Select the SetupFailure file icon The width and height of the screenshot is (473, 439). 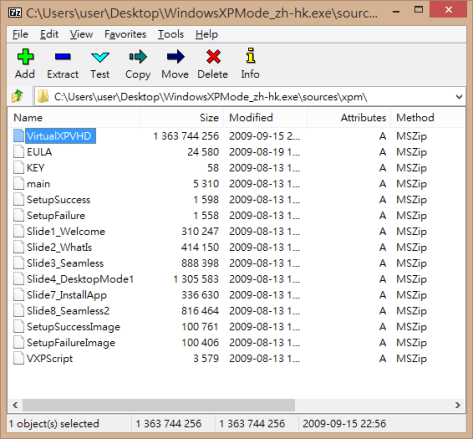click(x=19, y=215)
